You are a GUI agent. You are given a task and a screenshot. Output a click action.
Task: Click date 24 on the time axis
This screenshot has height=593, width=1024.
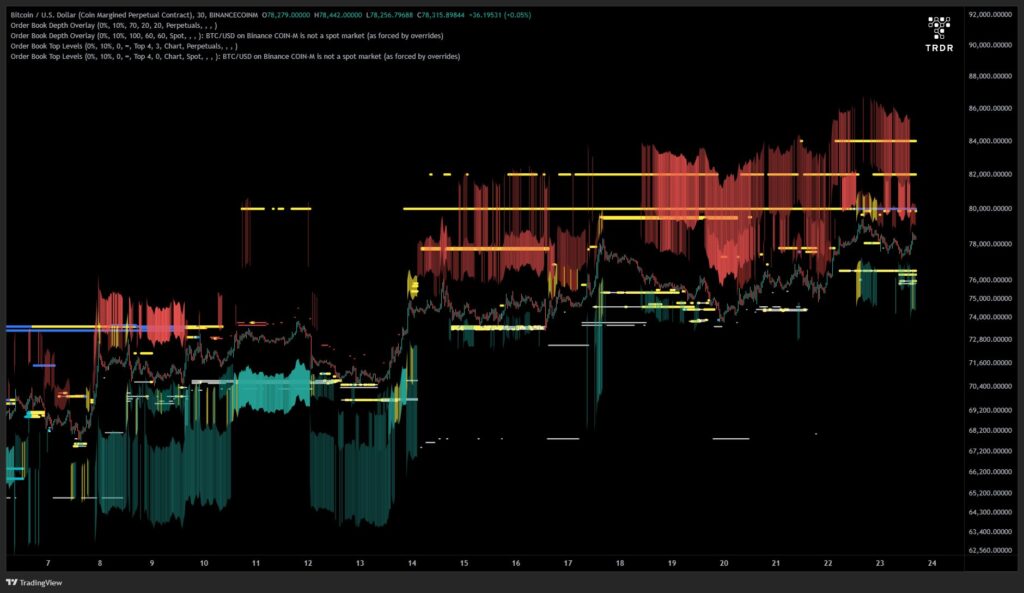tap(932, 563)
